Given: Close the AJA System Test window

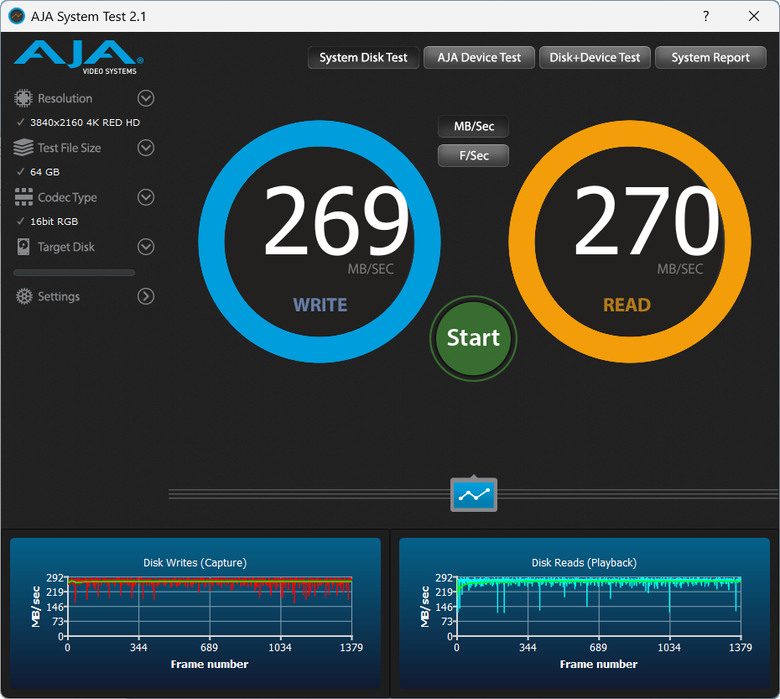Looking at the screenshot, I should coord(754,16).
